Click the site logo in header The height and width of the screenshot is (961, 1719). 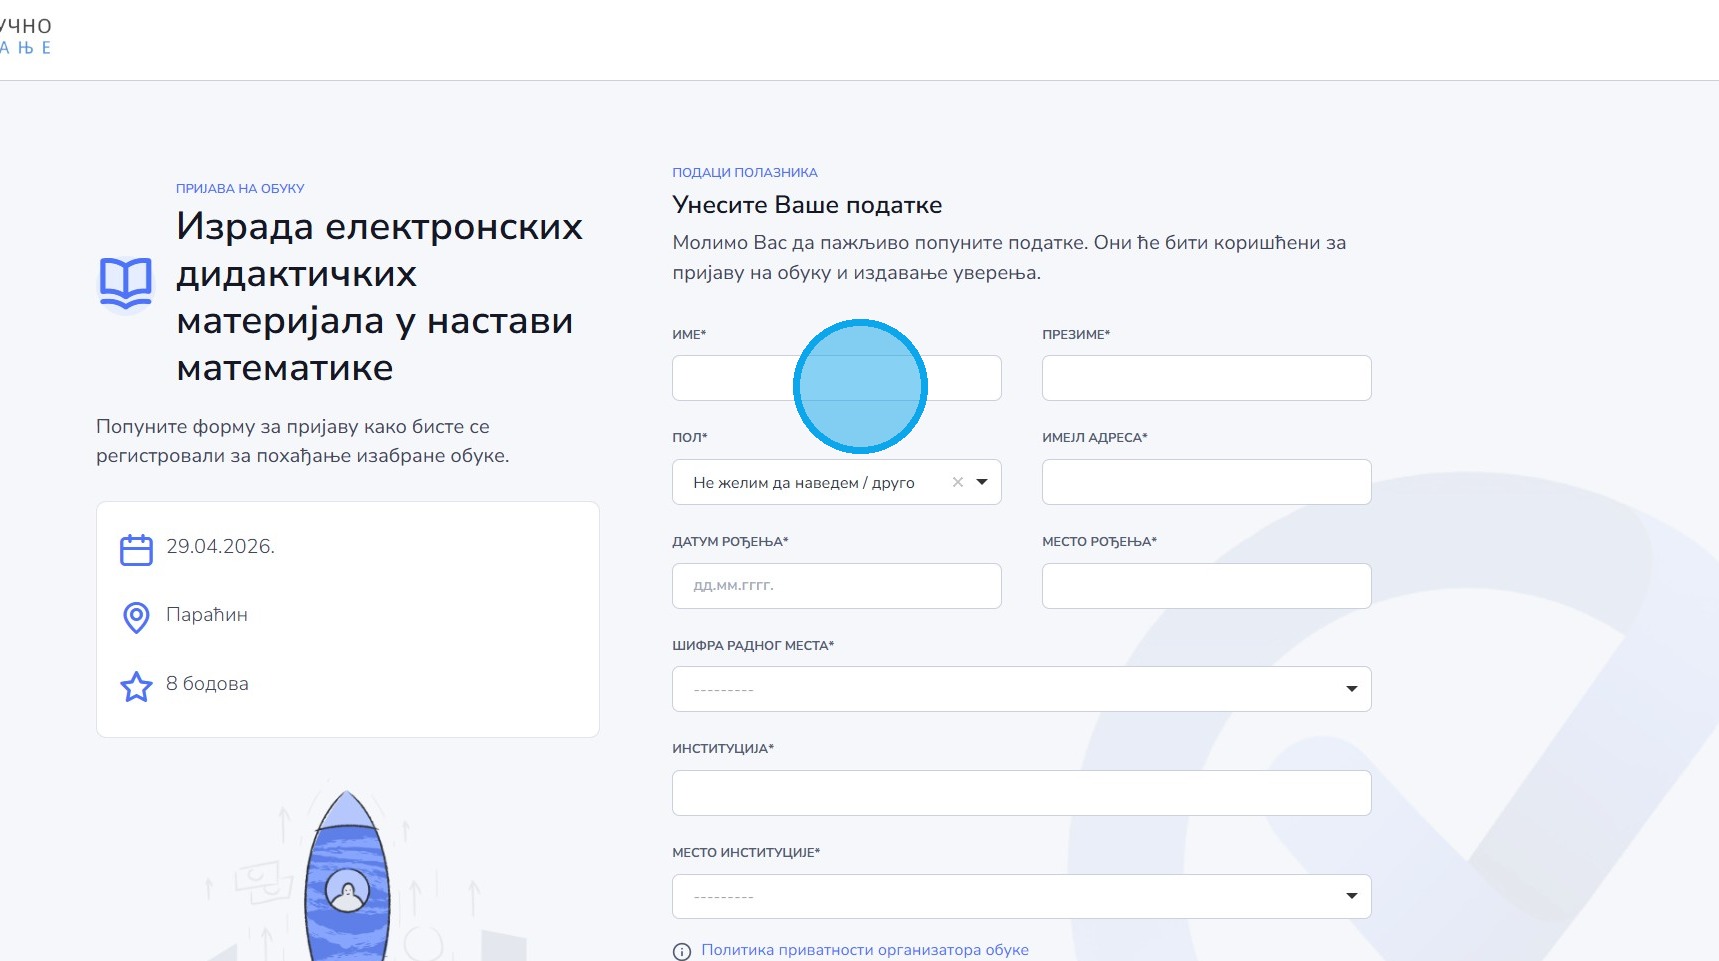[x=26, y=36]
